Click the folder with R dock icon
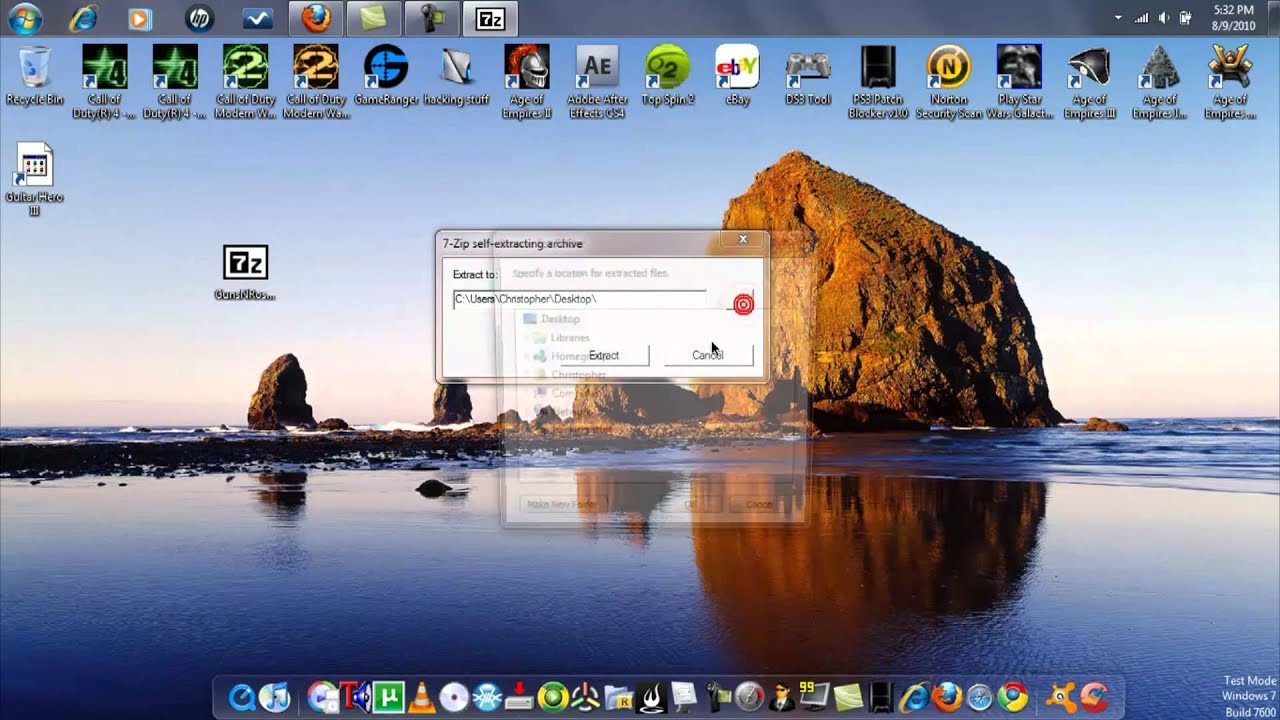Image resolution: width=1280 pixels, height=720 pixels. point(617,697)
